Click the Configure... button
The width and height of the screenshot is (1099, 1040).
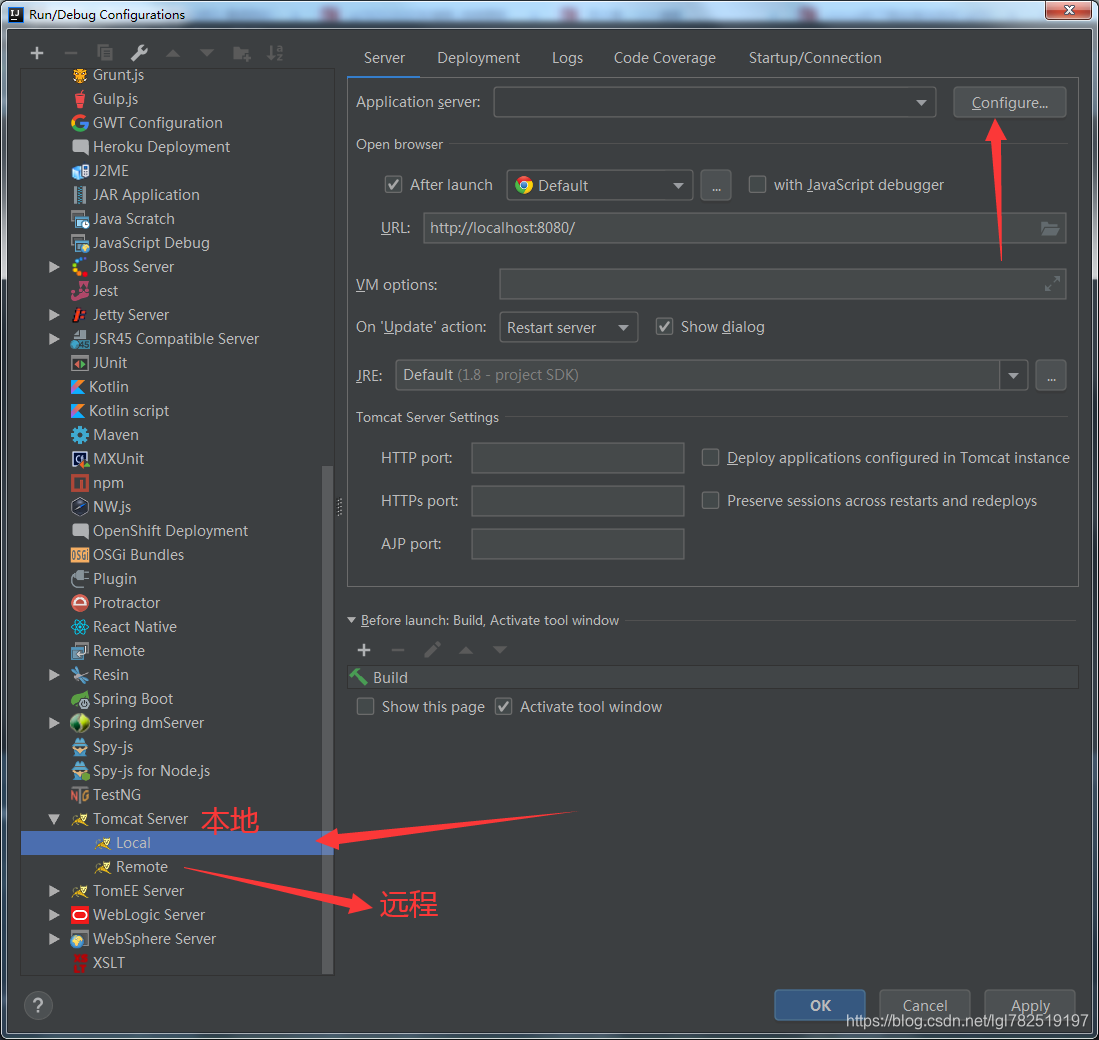1009,102
